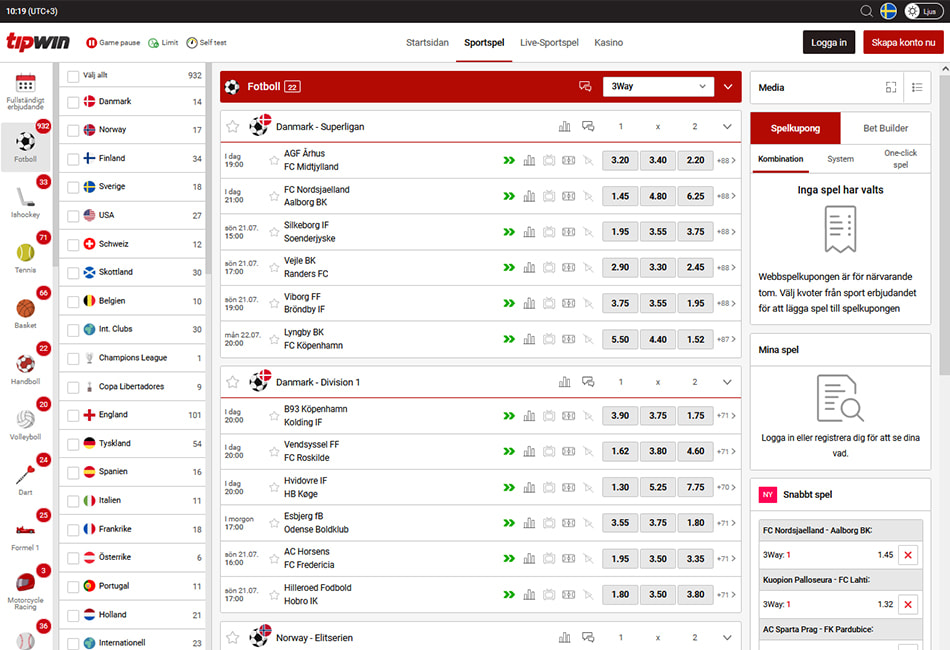The width and height of the screenshot is (950, 650).
Task: Expand +87 markets for Lyngby BK match
Action: coord(726,339)
